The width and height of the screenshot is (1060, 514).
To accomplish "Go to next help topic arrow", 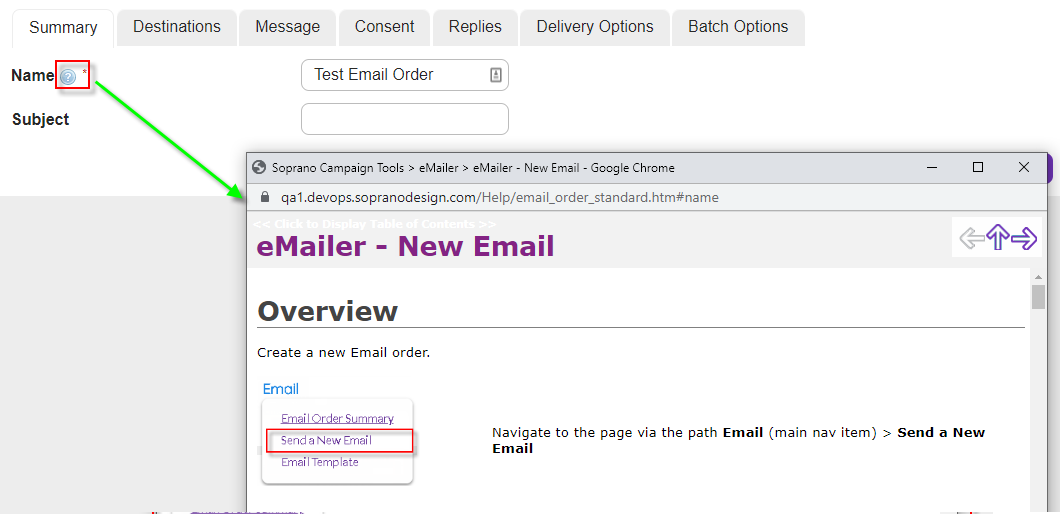I will point(1024,238).
